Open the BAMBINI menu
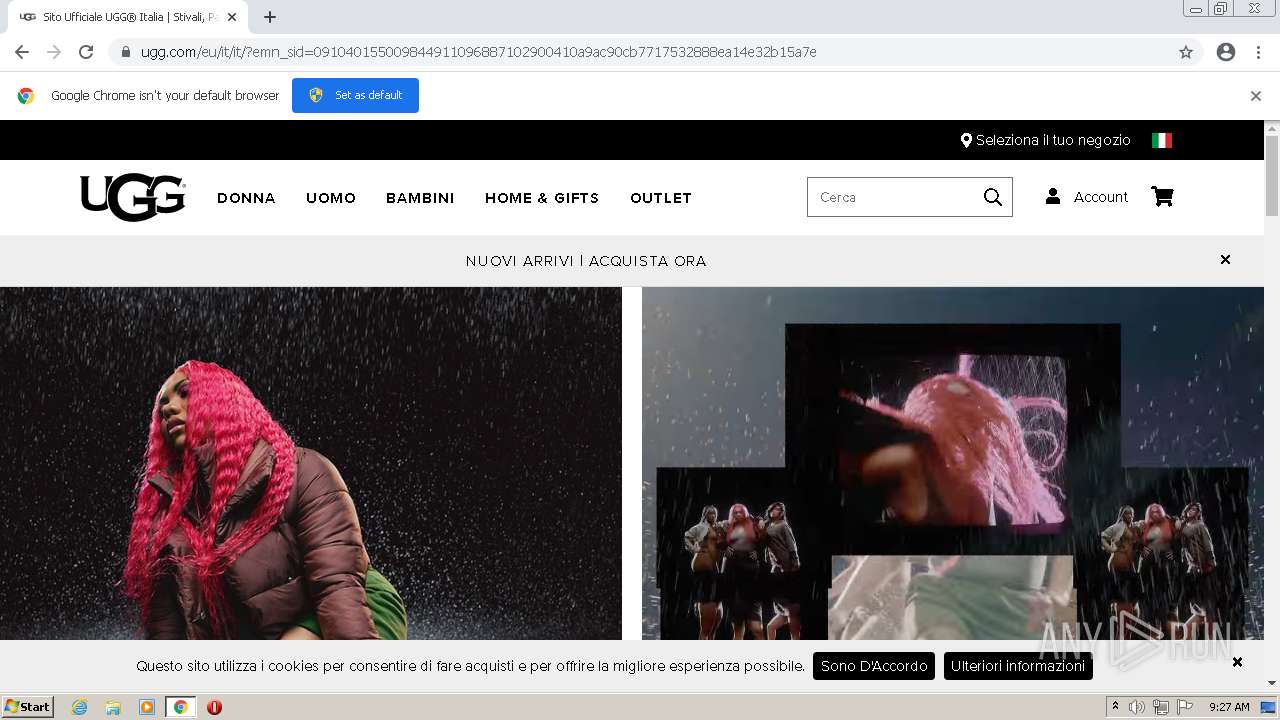Image resolution: width=1280 pixels, height=720 pixels. [420, 198]
